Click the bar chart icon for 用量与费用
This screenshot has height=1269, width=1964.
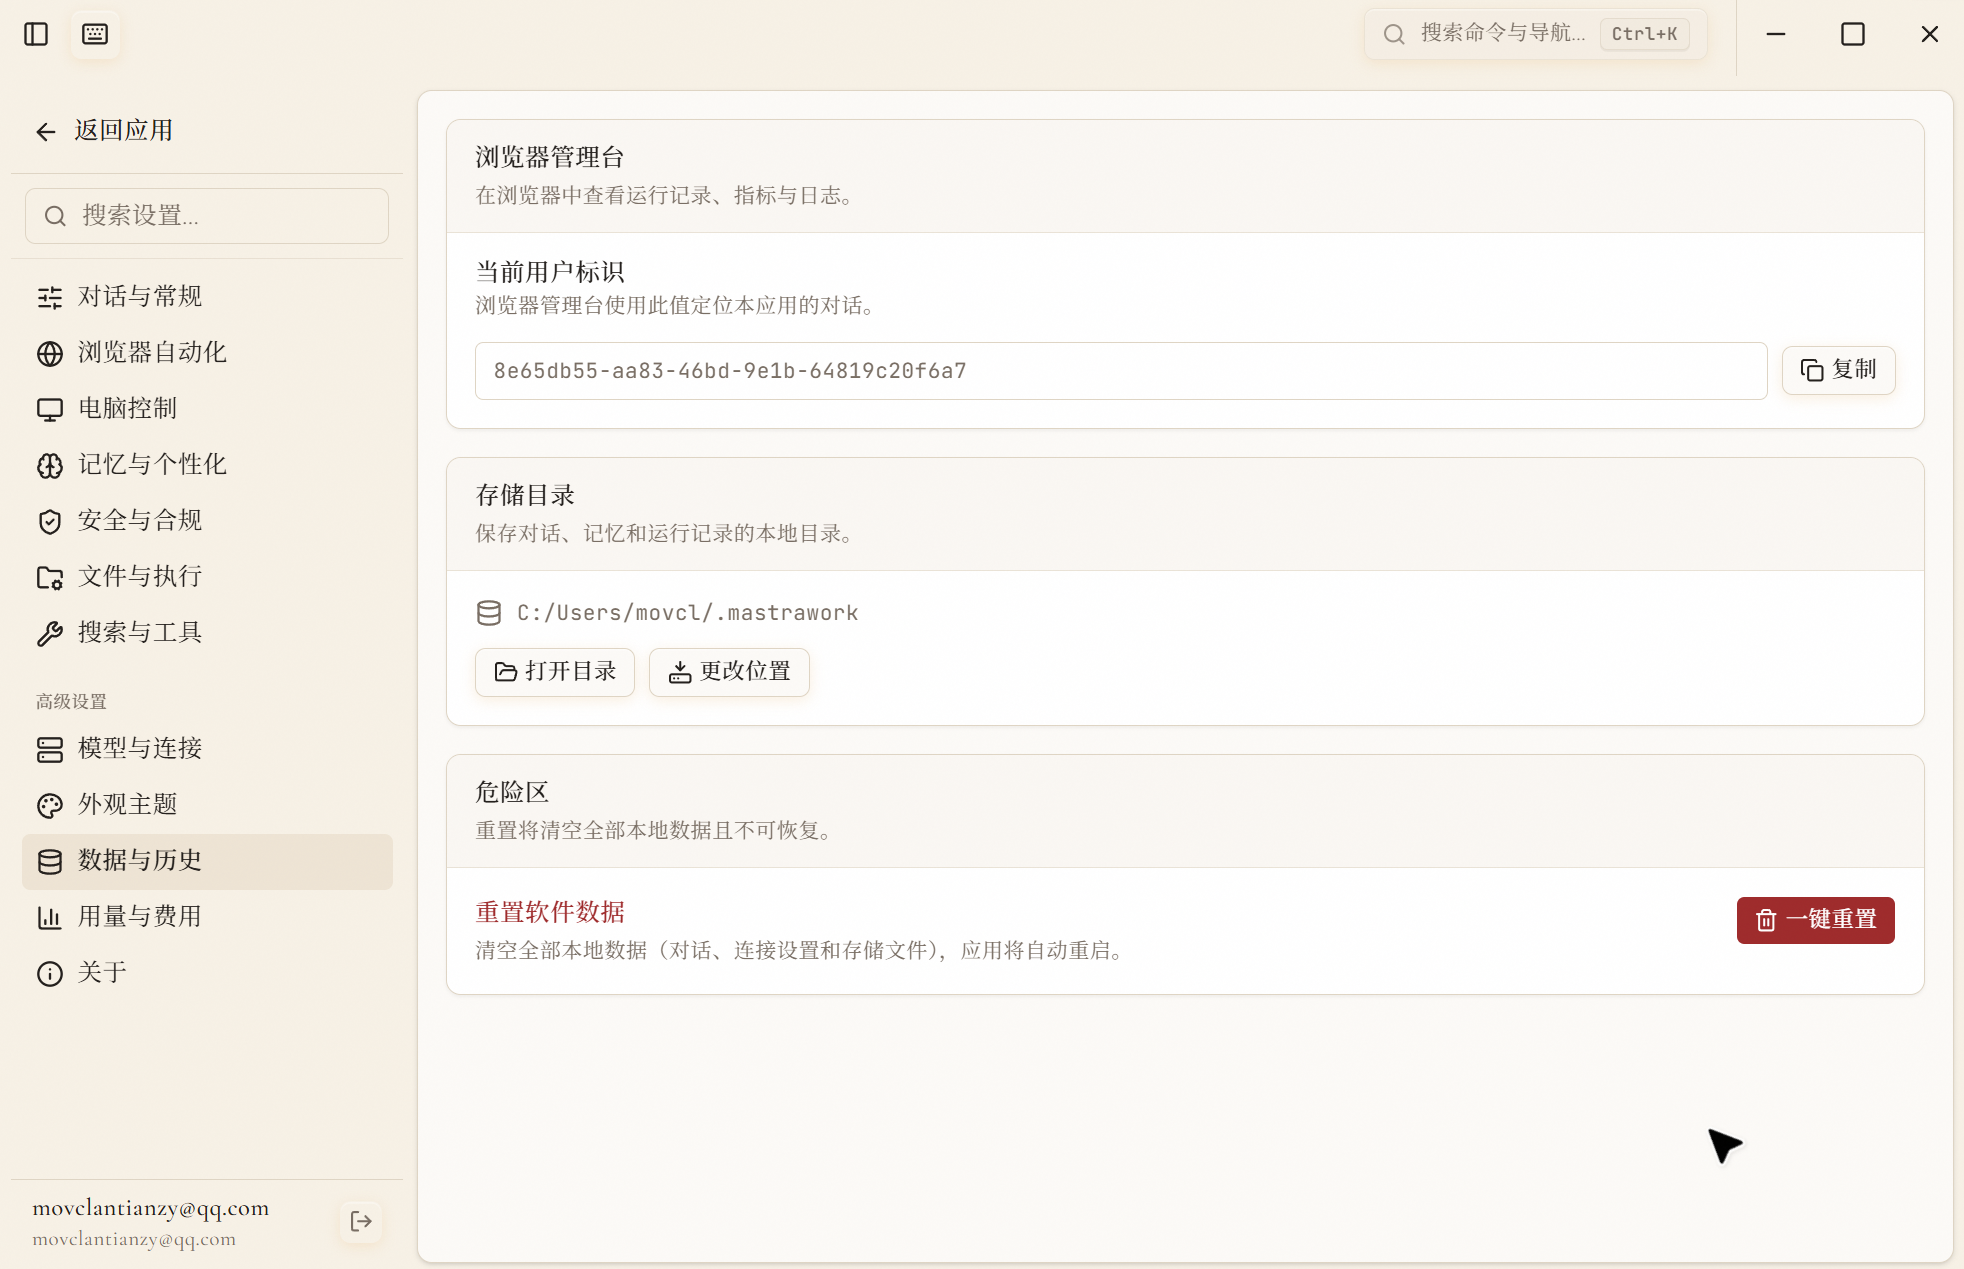50,917
